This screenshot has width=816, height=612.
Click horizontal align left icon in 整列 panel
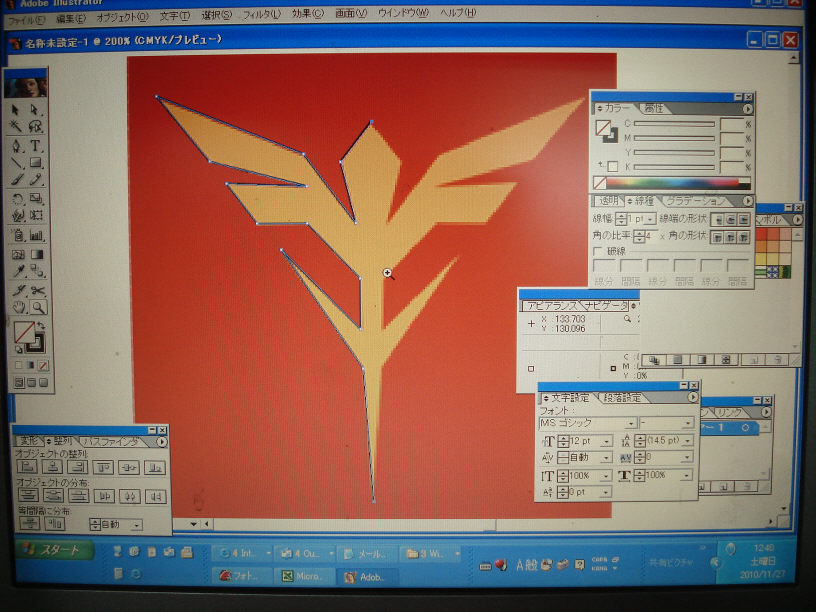pos(28,467)
